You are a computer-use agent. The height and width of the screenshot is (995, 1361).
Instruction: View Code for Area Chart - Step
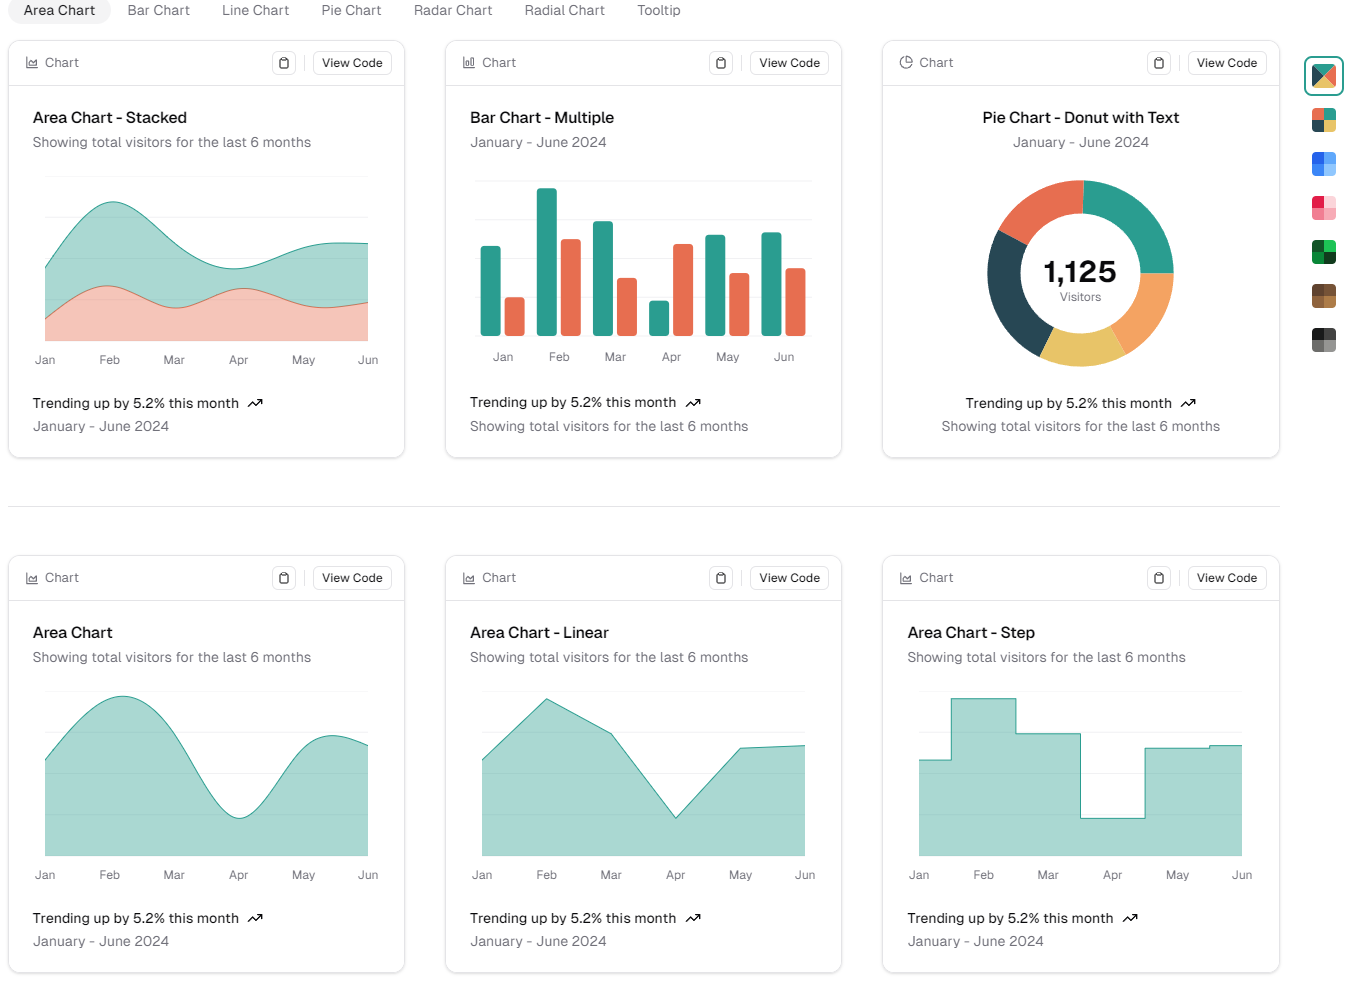coord(1227,578)
